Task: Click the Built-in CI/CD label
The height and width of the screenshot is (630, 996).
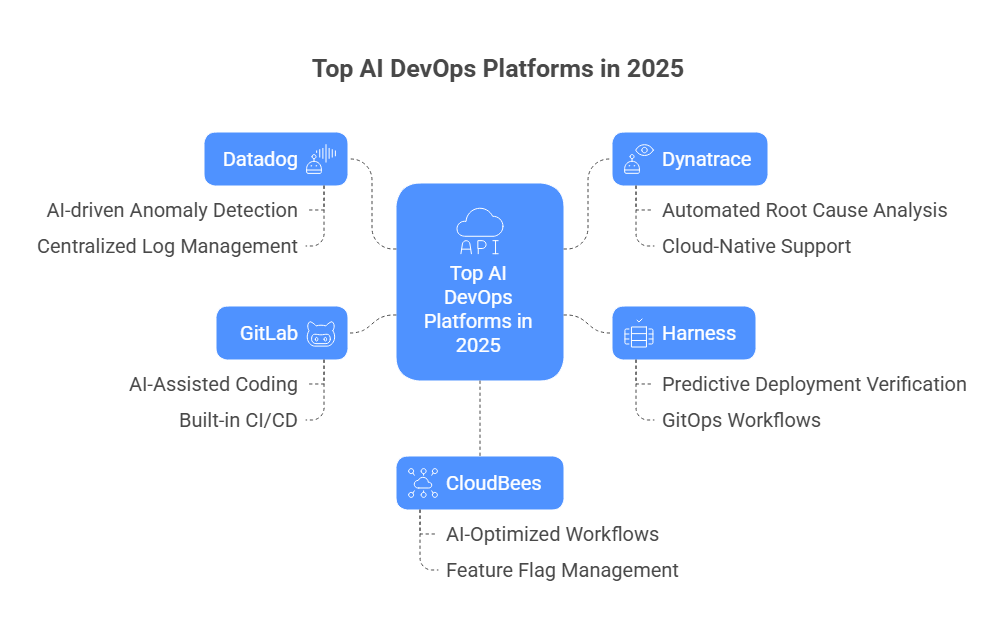Action: point(238,420)
